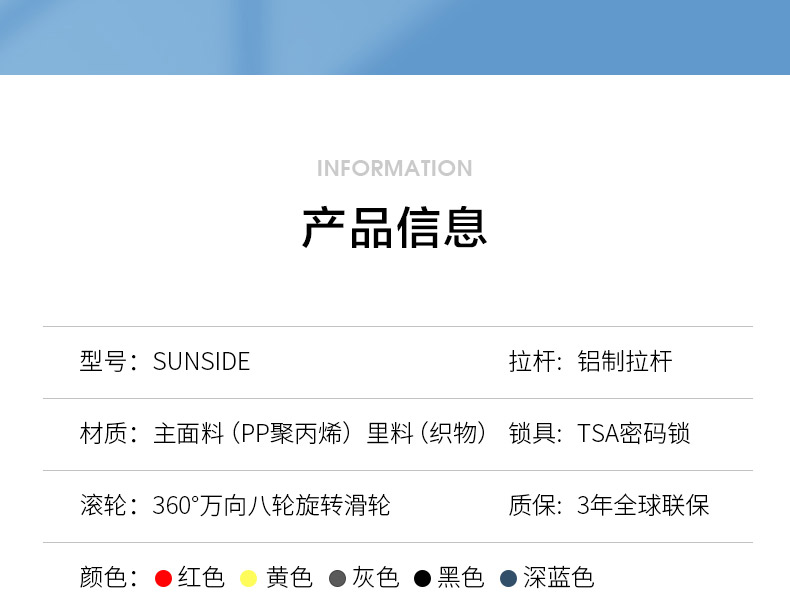The height and width of the screenshot is (612, 790).
Task: Pick the black color dot
Action: coord(423,578)
